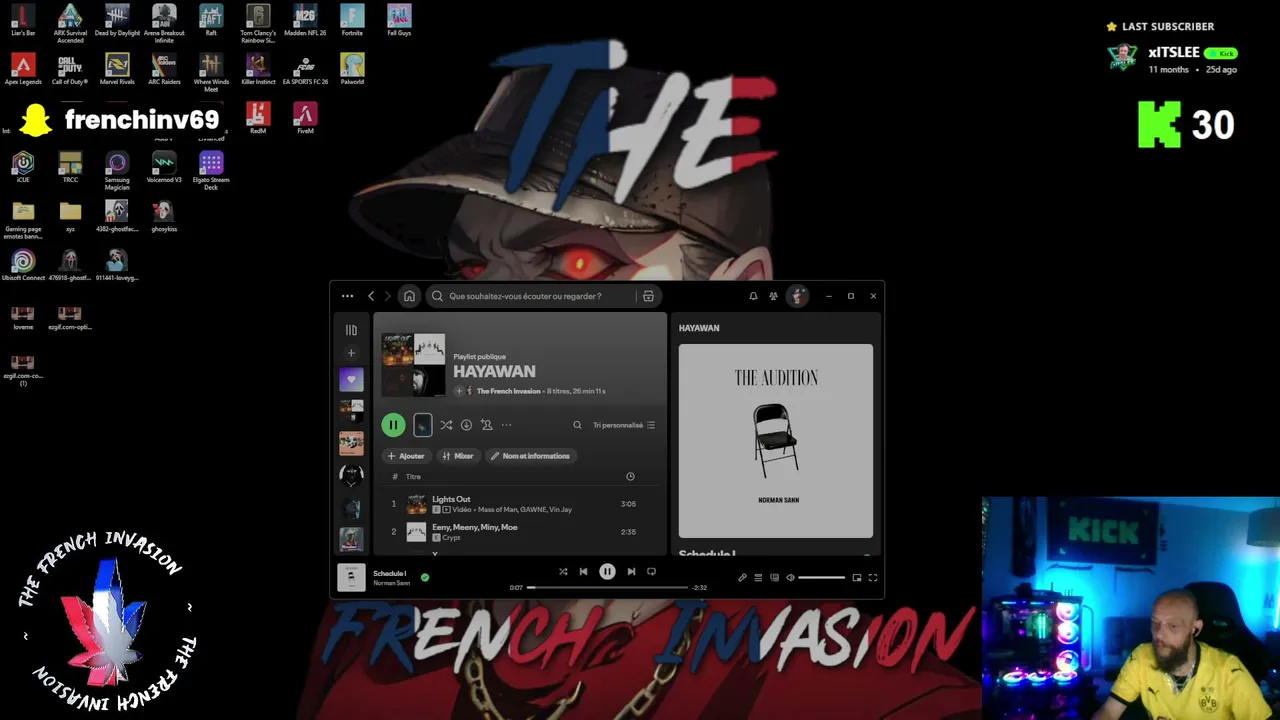Open the Norman Sann artist link in player bar
This screenshot has width=1280, height=720.
pyautogui.click(x=392, y=583)
